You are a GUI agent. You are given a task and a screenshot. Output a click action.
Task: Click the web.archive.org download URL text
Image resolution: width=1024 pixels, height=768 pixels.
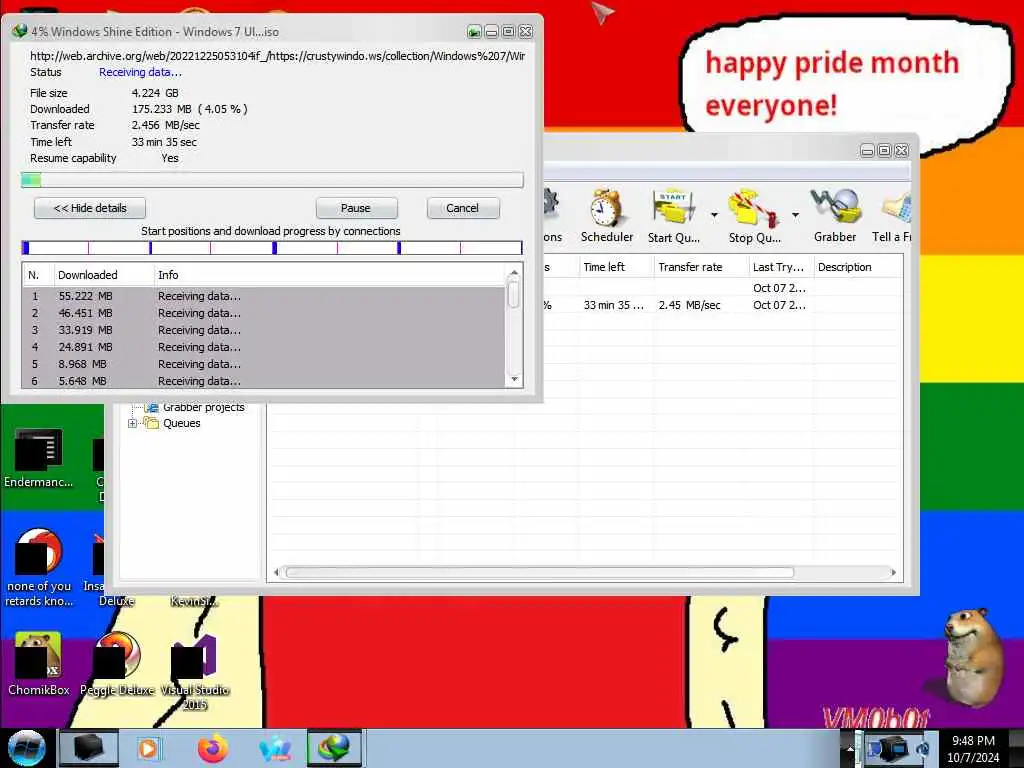(278, 56)
